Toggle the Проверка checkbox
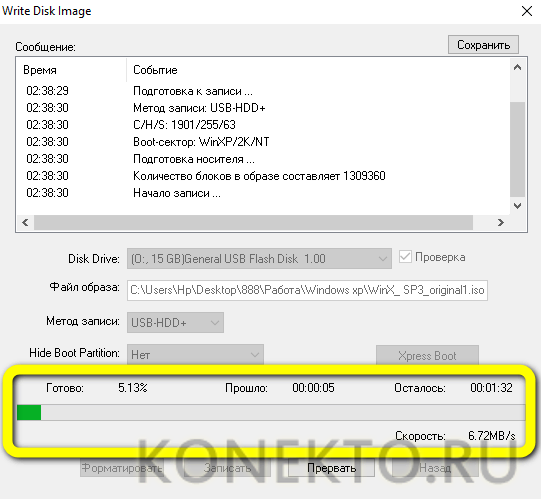The height and width of the screenshot is (499, 541). (x=405, y=257)
